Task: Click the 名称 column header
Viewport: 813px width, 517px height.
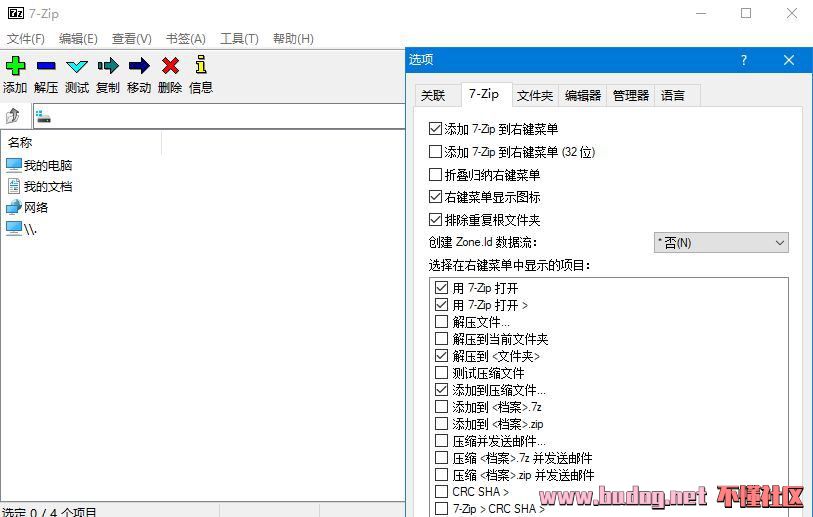Action: (82, 143)
